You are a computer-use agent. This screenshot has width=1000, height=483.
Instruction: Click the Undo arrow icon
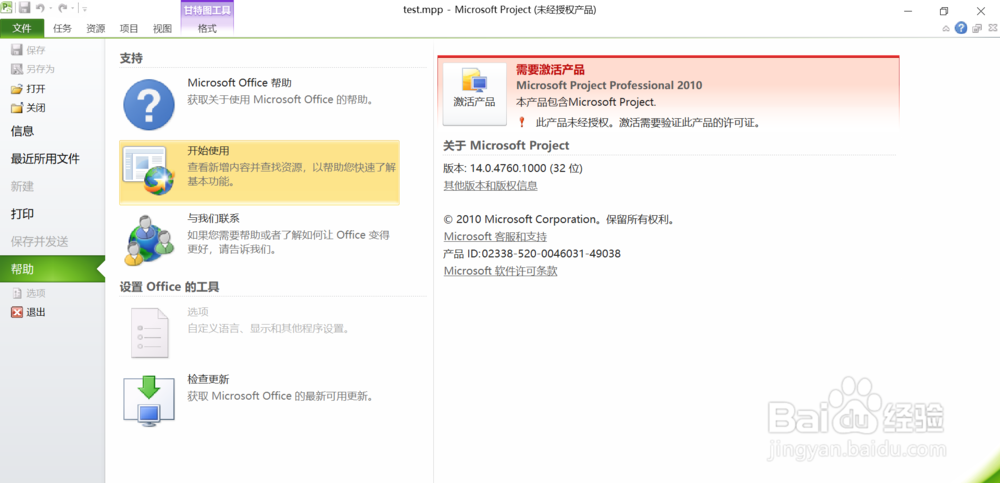coord(41,8)
